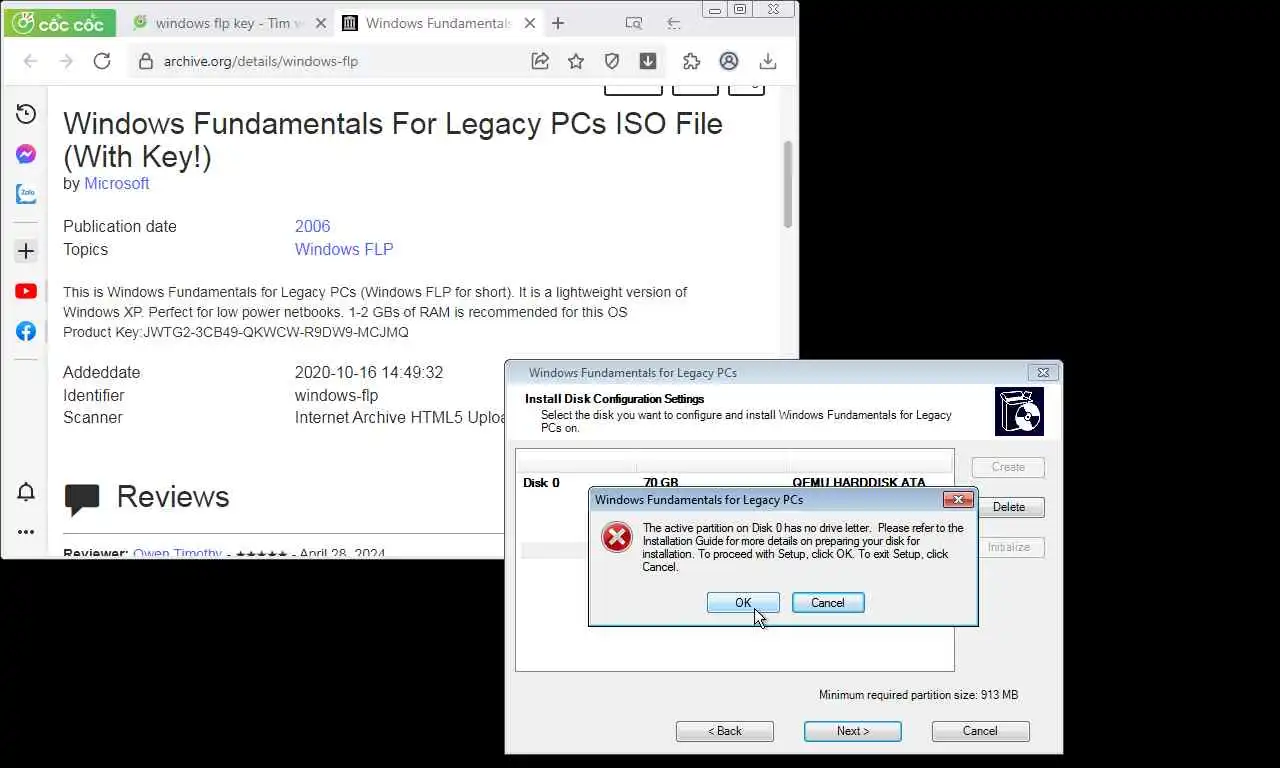
Task: Click the setup CD box icon
Action: (x=1019, y=412)
